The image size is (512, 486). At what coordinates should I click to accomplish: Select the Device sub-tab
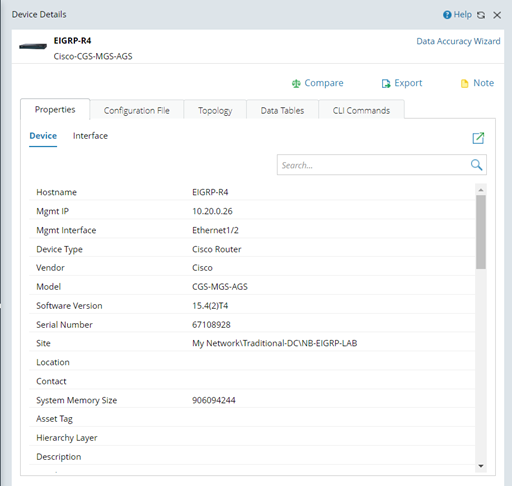43,136
